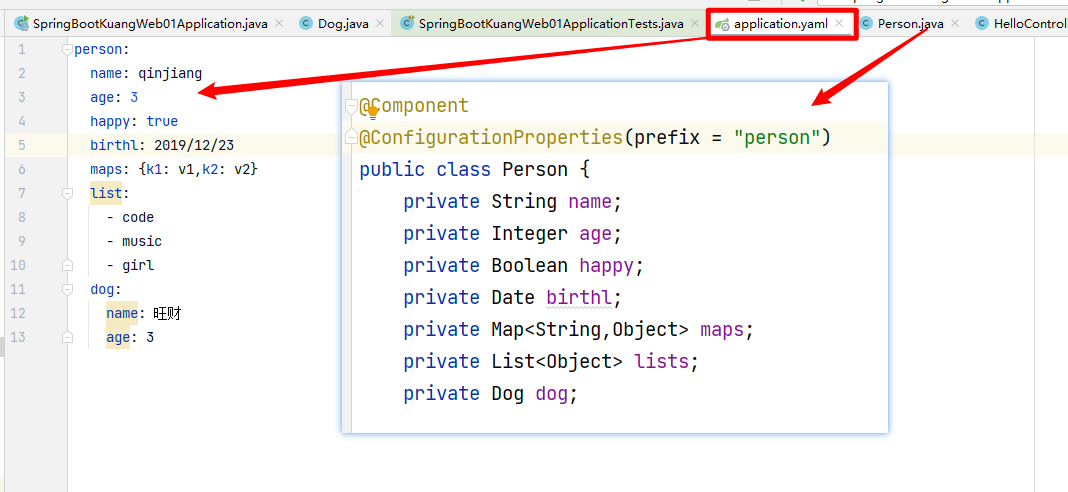Switch to the SpringBootKuangWeb01Application.java tab
This screenshot has width=1068, height=492.
[x=141, y=24]
